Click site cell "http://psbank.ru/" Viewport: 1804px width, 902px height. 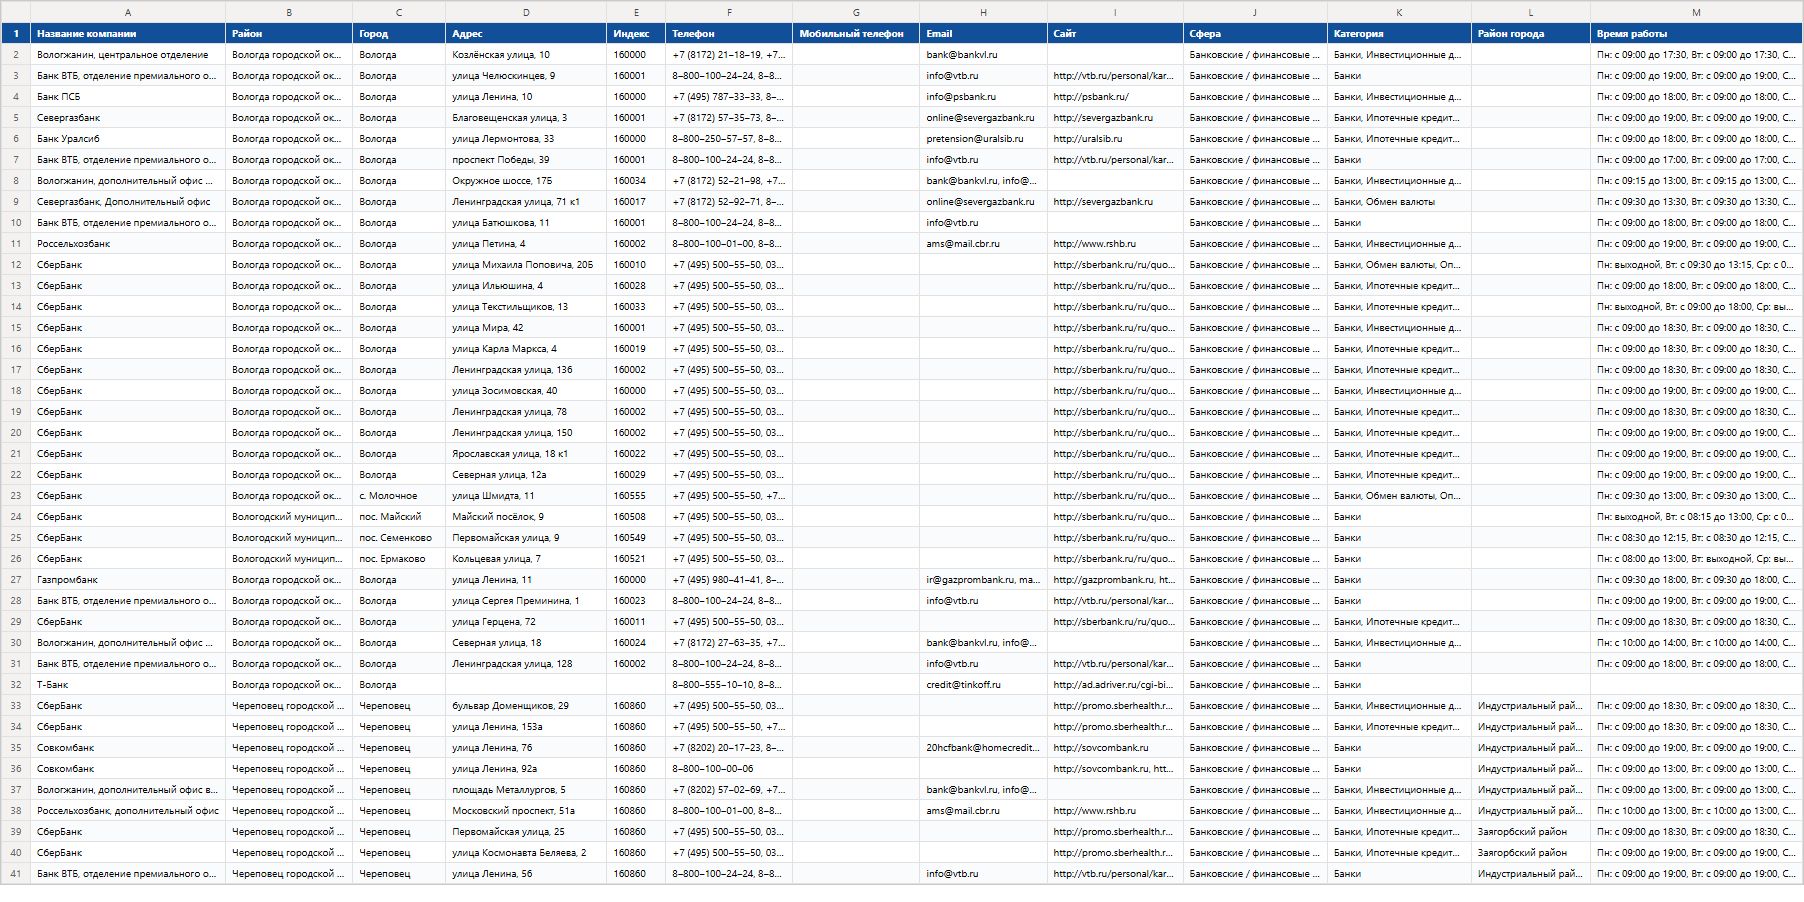click(1115, 97)
